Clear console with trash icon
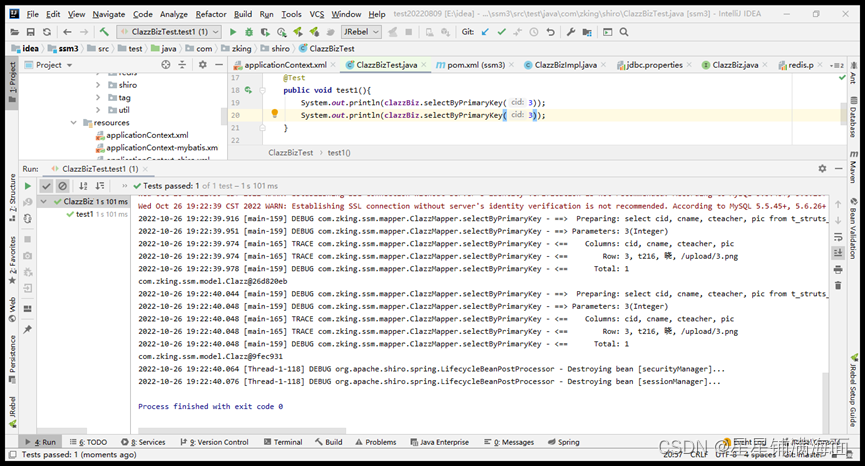Viewport: 865px width, 466px height. (x=838, y=286)
